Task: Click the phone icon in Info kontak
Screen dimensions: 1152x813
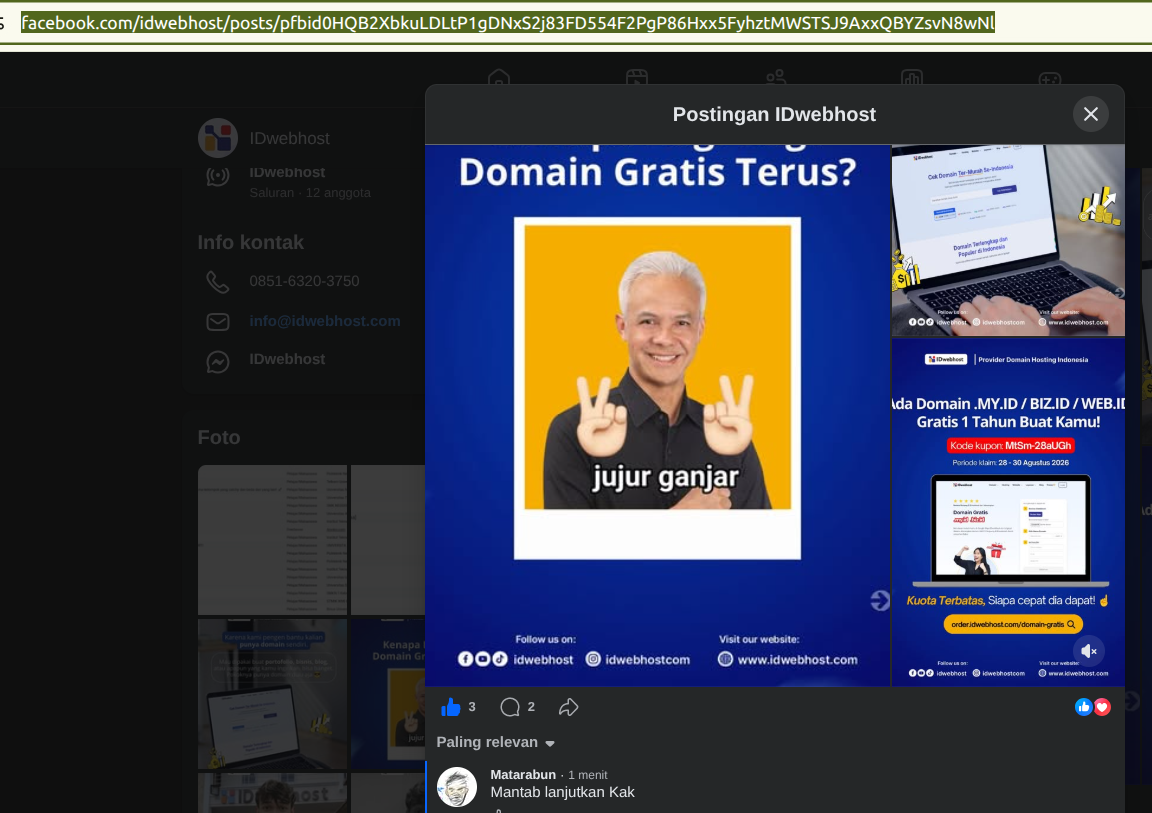Action: click(217, 282)
